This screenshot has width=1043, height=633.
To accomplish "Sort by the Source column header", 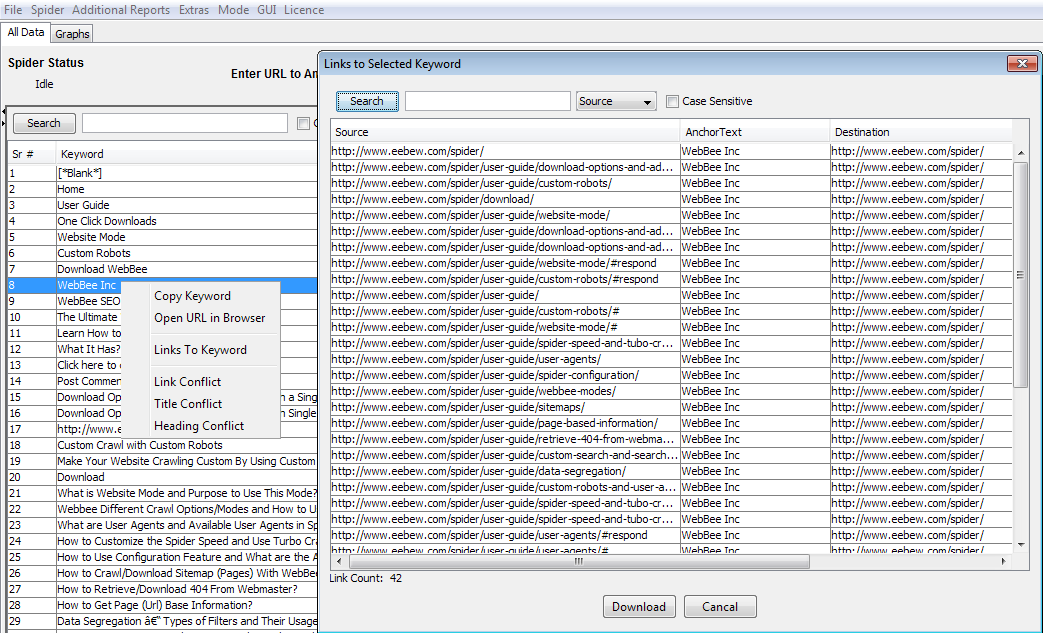I will (x=505, y=132).
